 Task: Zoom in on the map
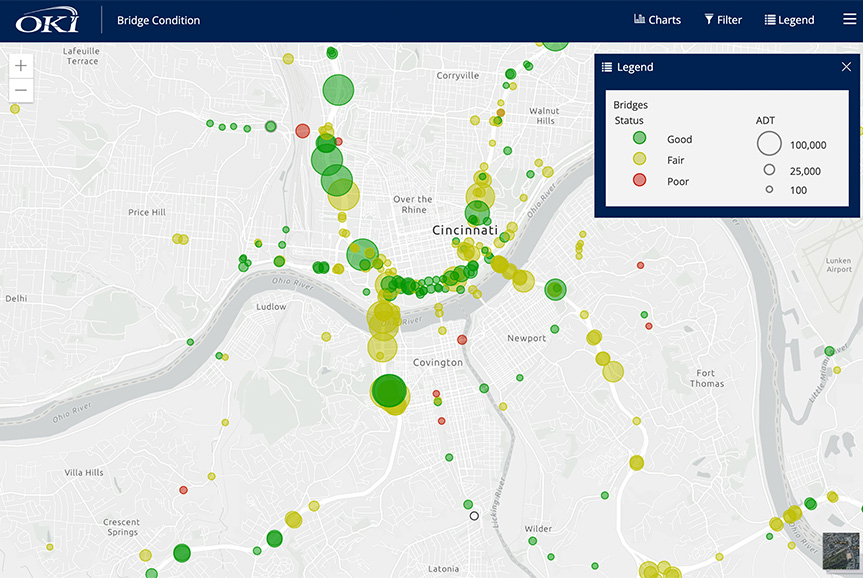[x=21, y=65]
